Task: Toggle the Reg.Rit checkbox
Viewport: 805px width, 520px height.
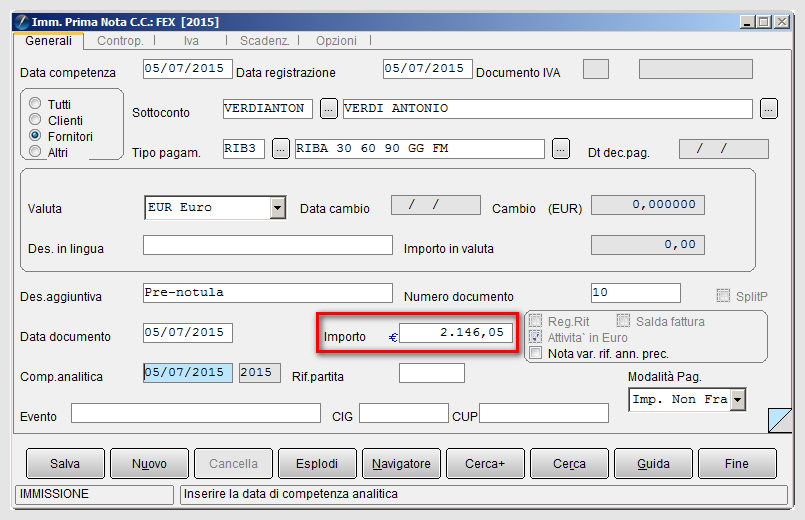Action: (x=535, y=321)
